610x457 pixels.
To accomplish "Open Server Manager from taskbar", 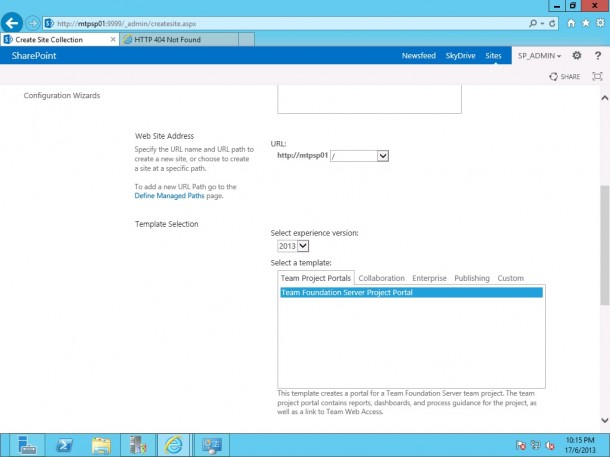I will (27, 445).
